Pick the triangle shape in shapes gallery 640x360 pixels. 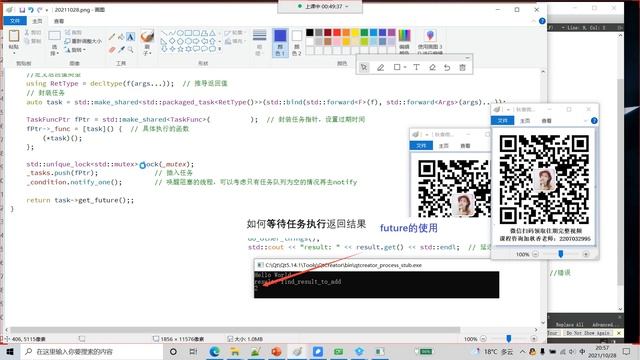coord(212,33)
